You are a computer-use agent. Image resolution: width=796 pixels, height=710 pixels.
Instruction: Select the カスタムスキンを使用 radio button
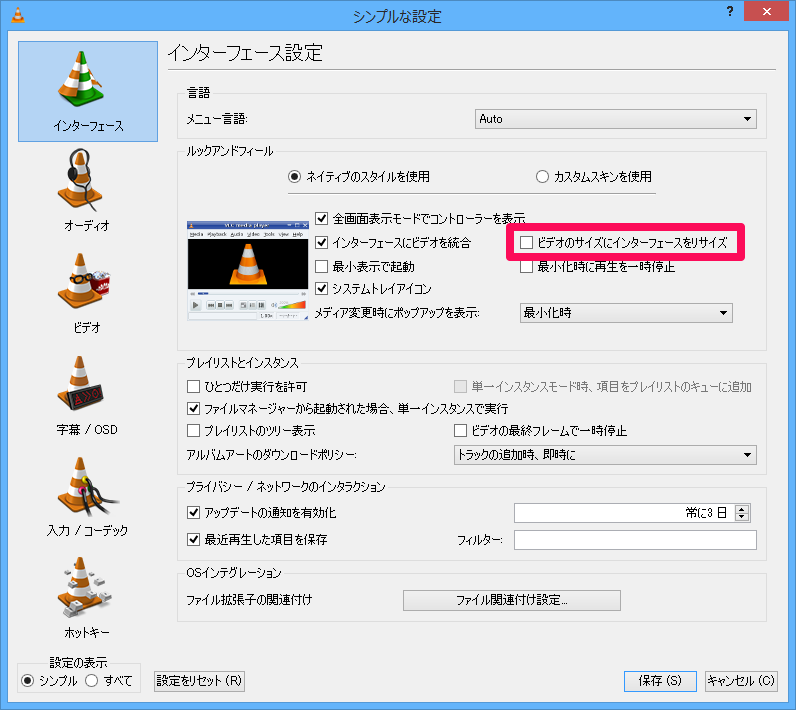coord(542,177)
